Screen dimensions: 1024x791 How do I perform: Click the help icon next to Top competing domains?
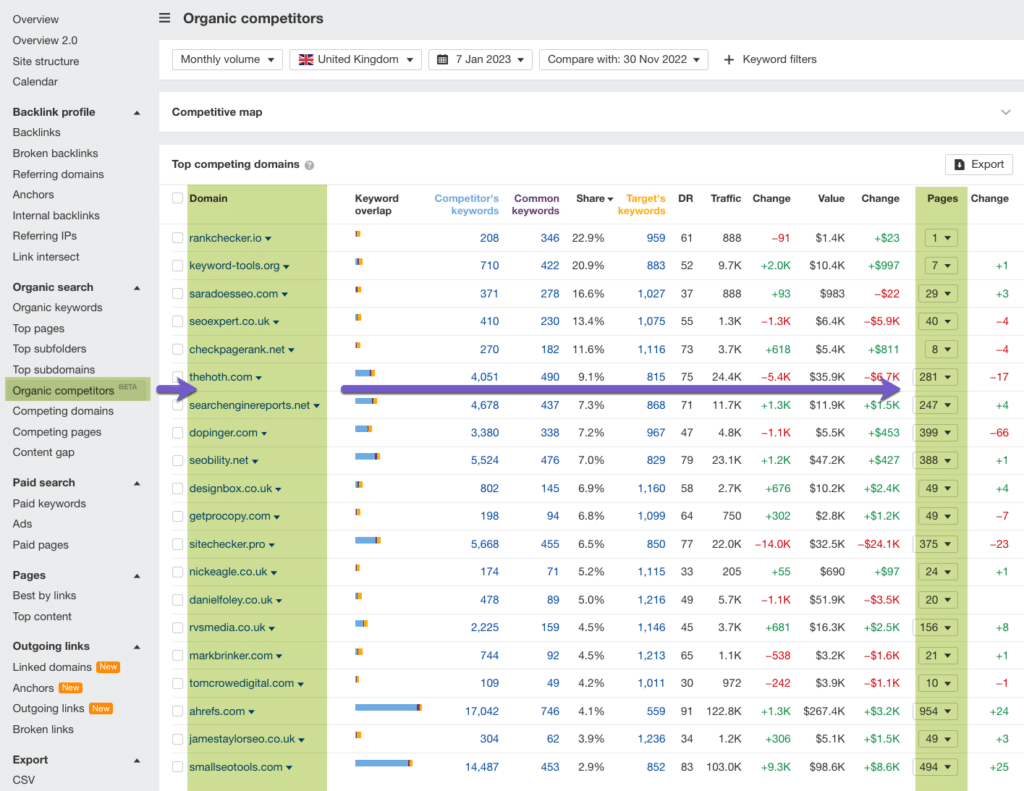point(309,165)
